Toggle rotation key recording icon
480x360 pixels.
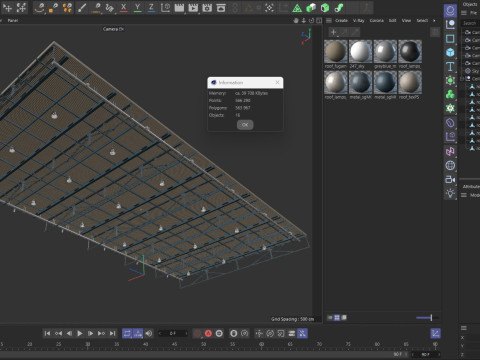pos(270,333)
